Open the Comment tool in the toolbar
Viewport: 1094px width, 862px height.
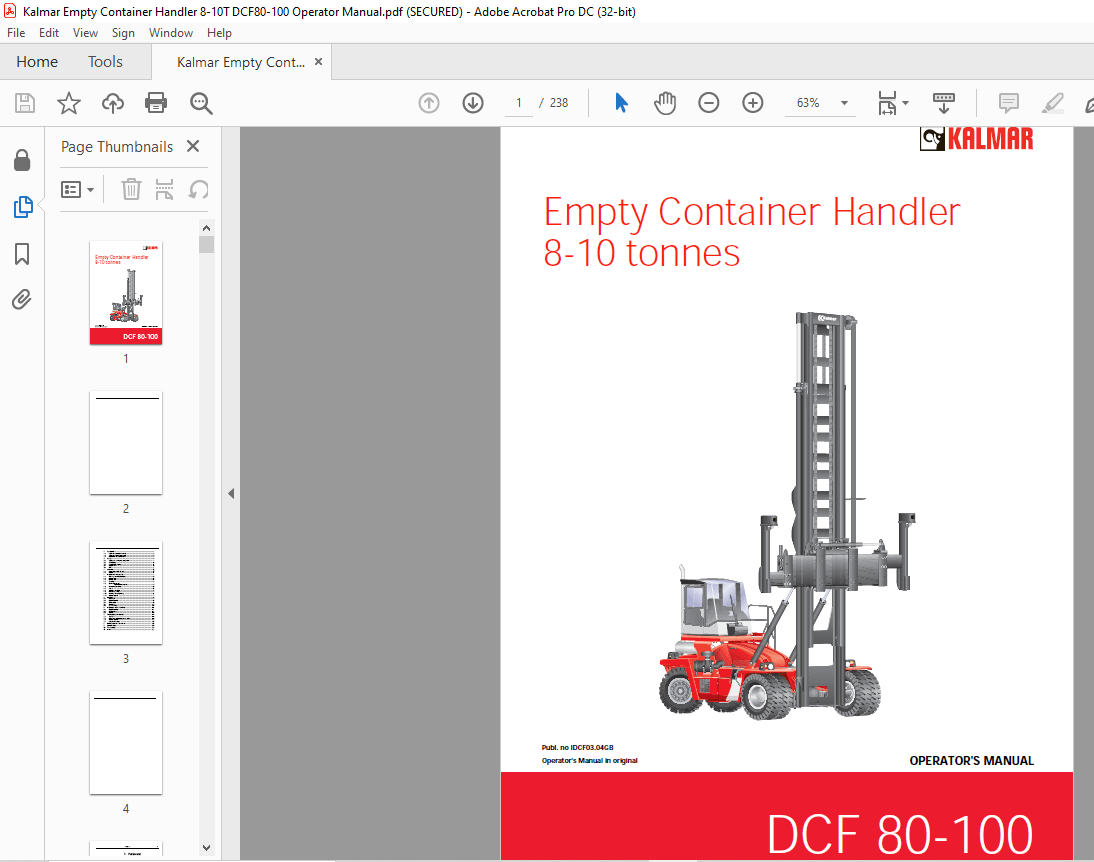pos(1008,103)
